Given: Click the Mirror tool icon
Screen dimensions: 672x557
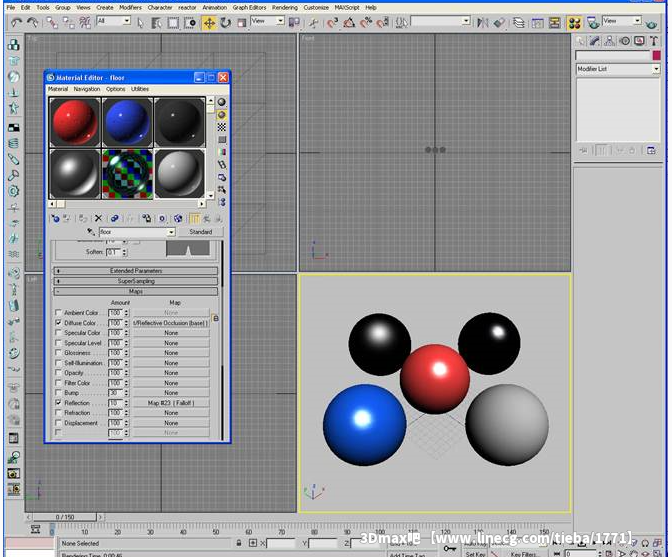Looking at the screenshot, I should 483,22.
